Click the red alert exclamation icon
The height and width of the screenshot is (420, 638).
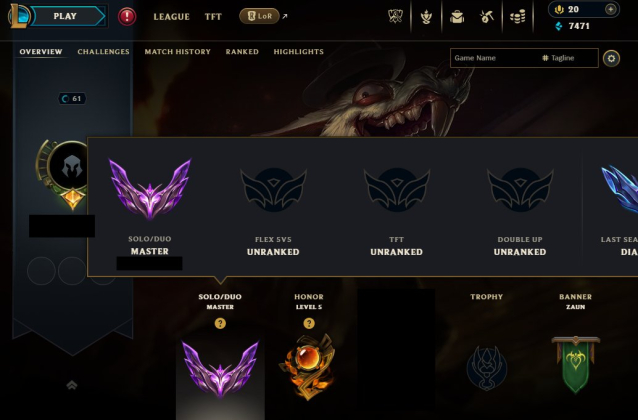pyautogui.click(x=127, y=17)
